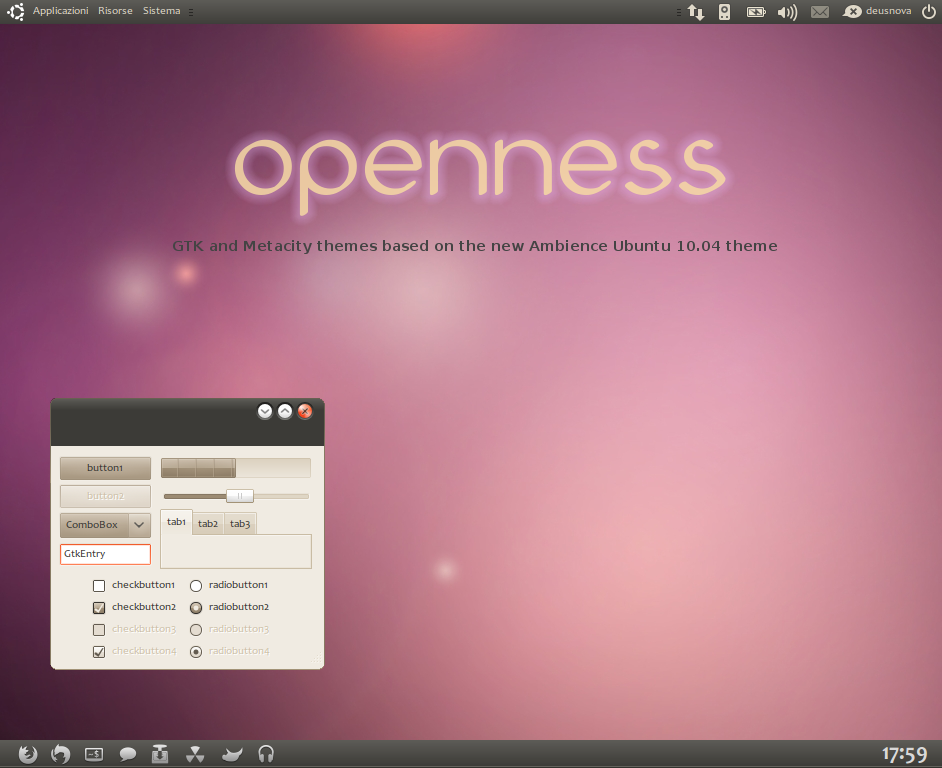Click the disabled checkbutton4 checkbox
The height and width of the screenshot is (768, 942).
click(x=99, y=651)
